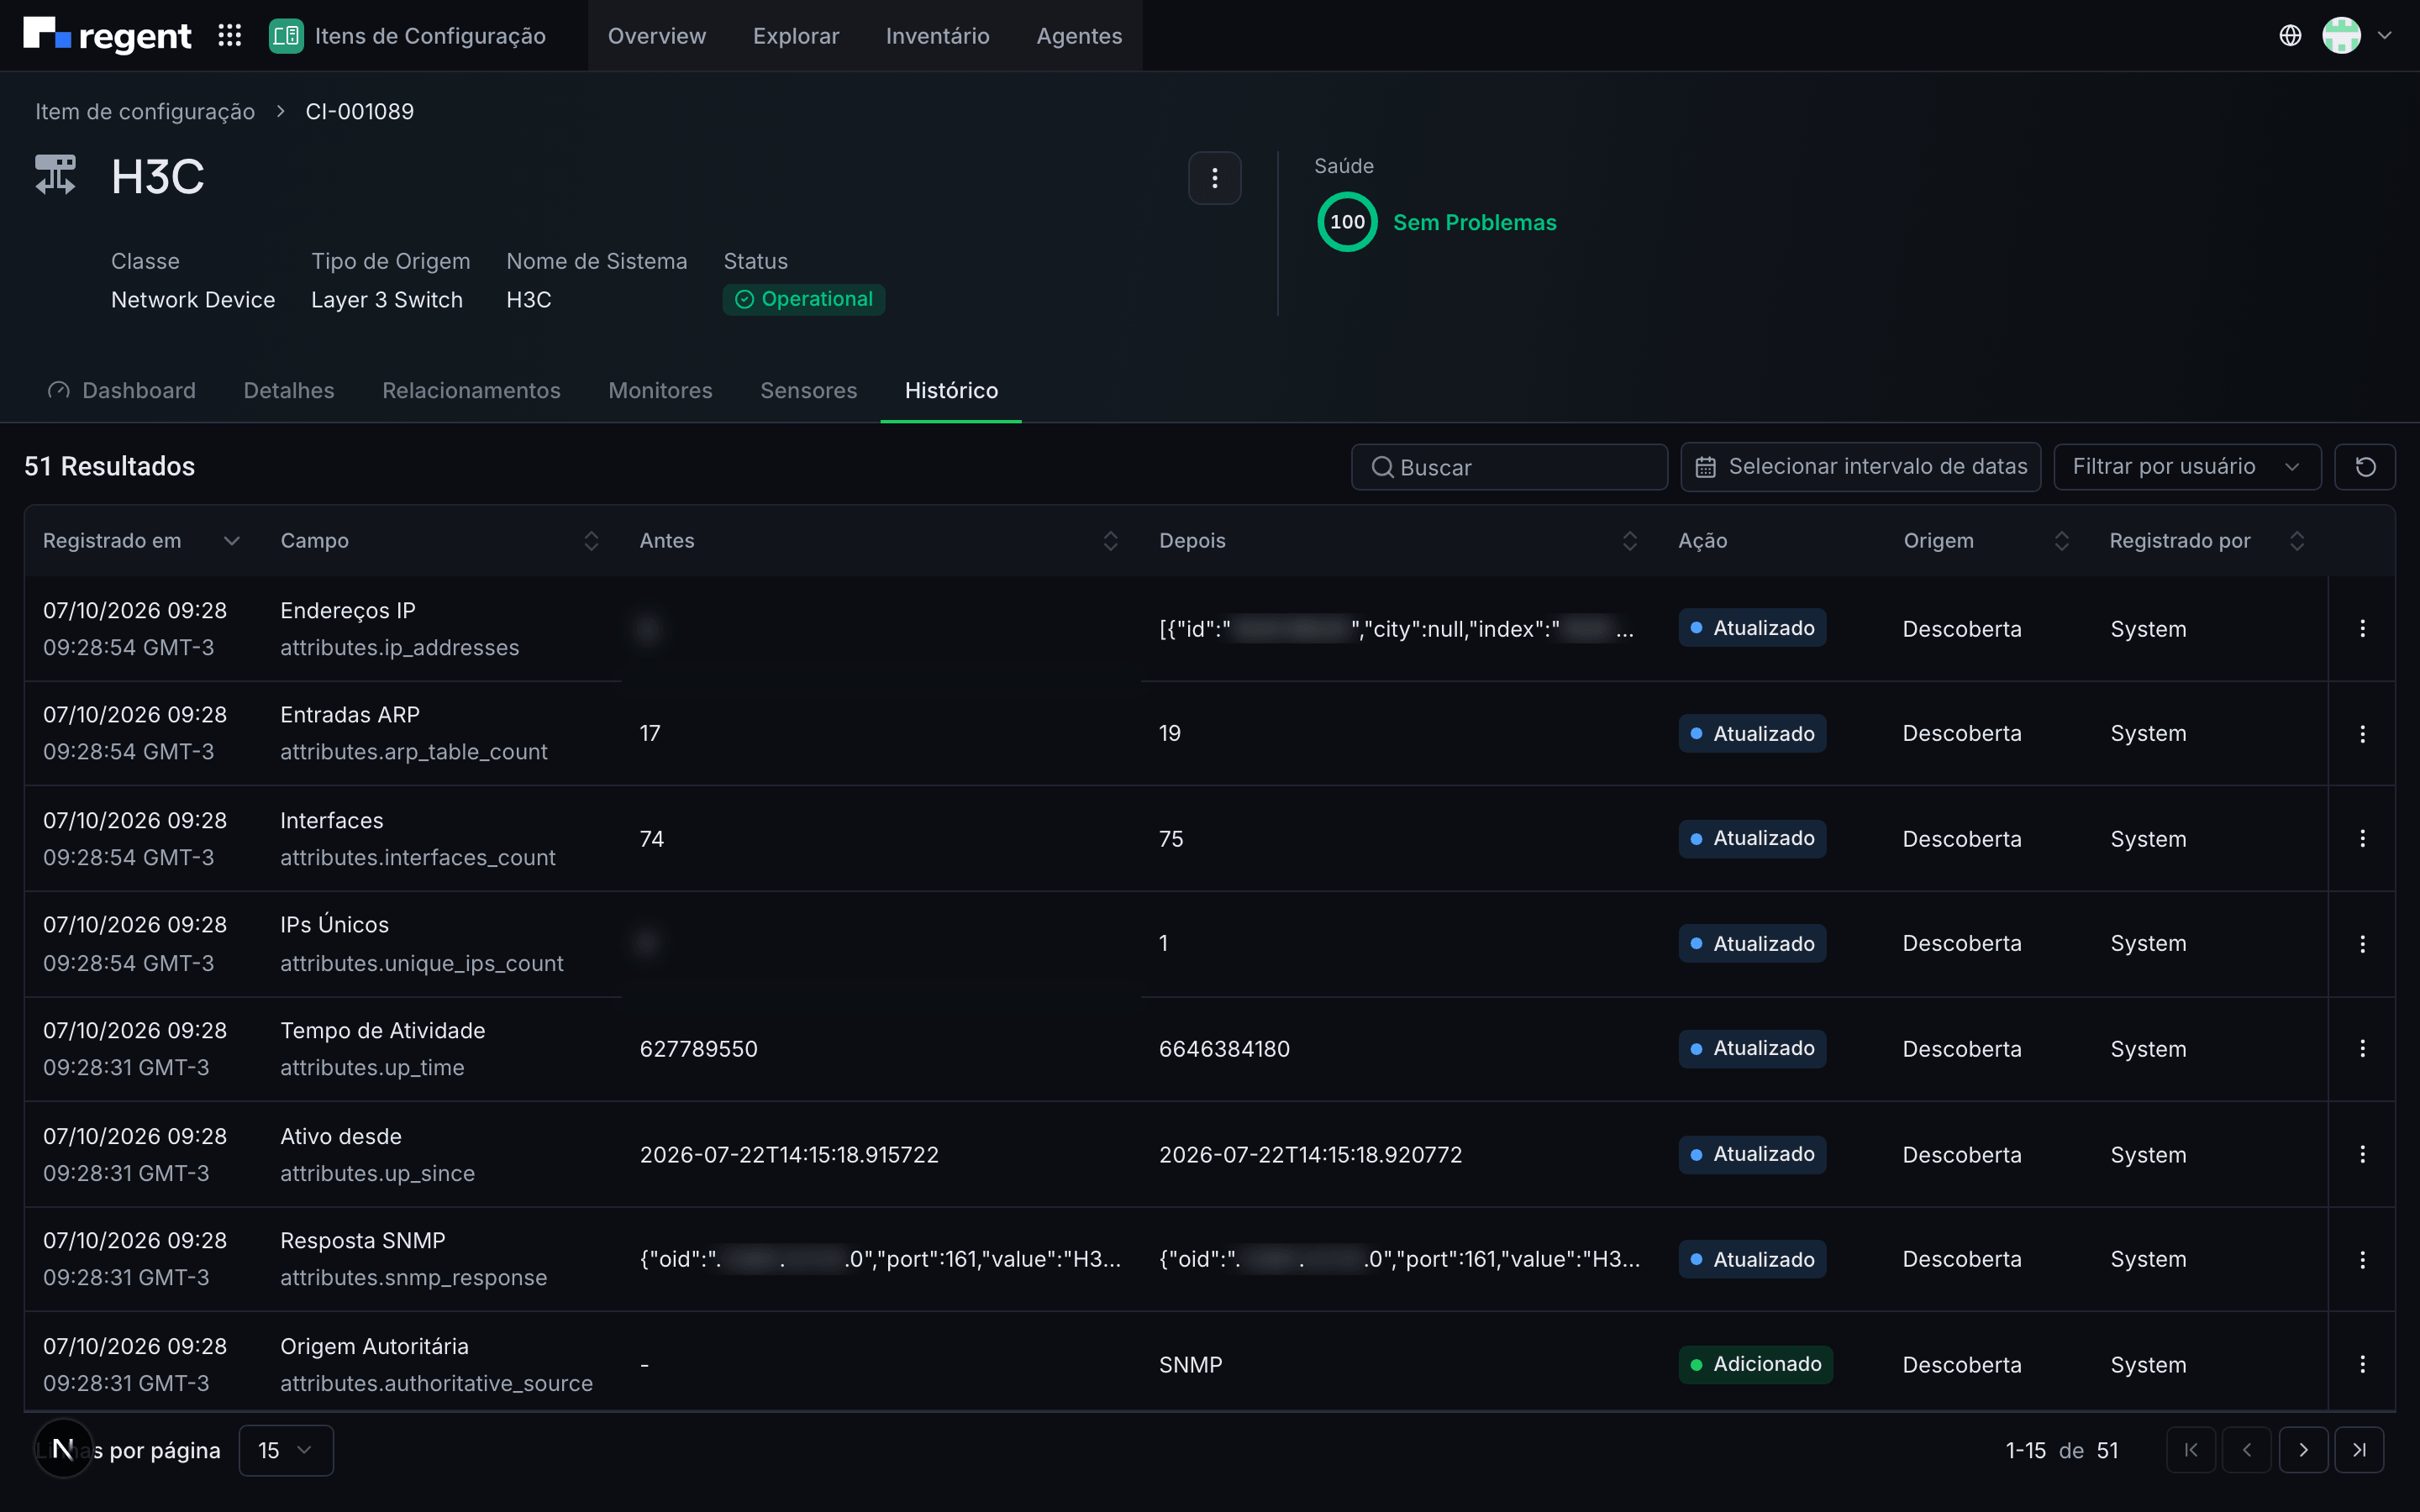The image size is (2420, 1512).
Task: Open the Detalhes tab
Action: pos(289,390)
